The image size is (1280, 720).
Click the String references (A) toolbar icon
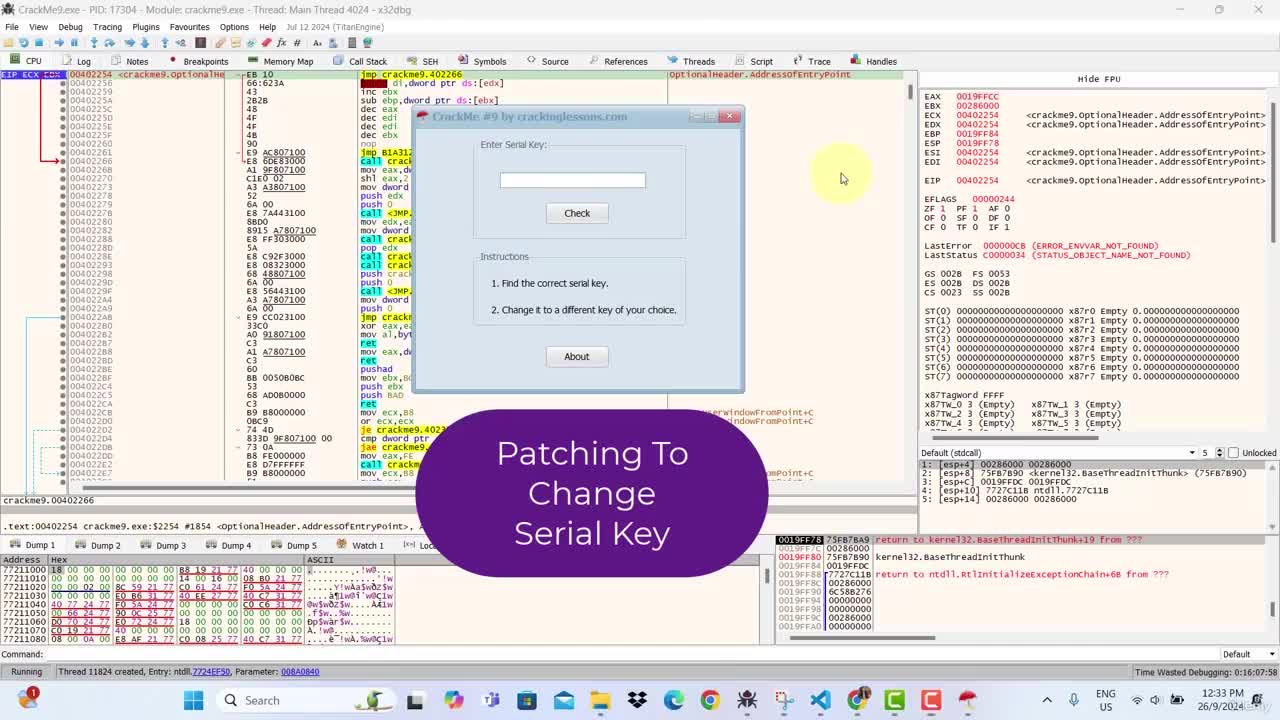coord(317,43)
